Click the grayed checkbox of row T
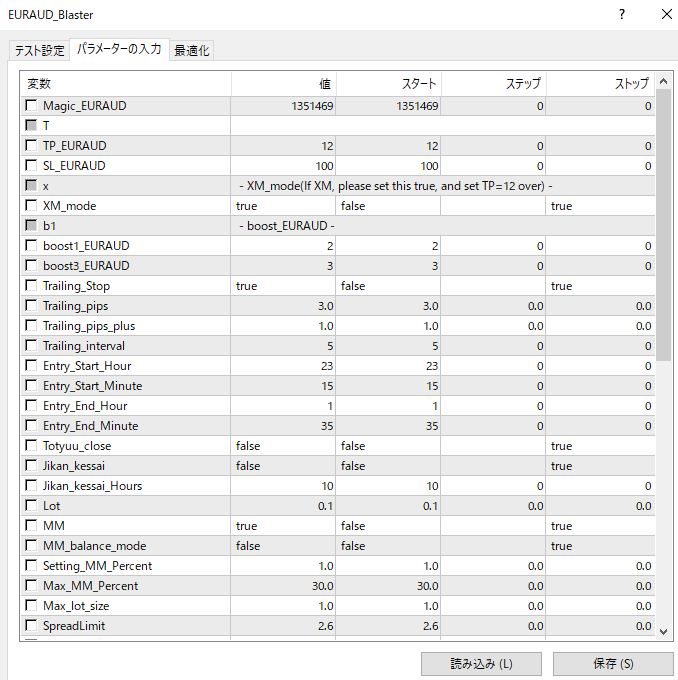The image size is (678, 680). click(x=31, y=125)
